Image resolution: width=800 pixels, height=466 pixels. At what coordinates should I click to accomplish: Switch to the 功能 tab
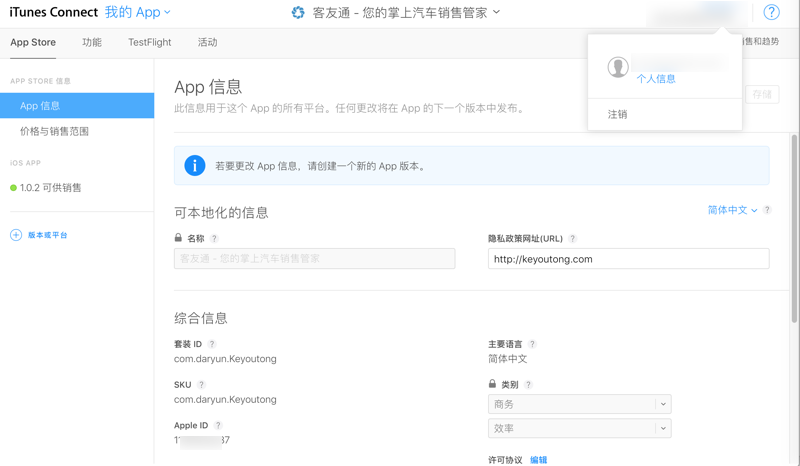tap(92, 42)
